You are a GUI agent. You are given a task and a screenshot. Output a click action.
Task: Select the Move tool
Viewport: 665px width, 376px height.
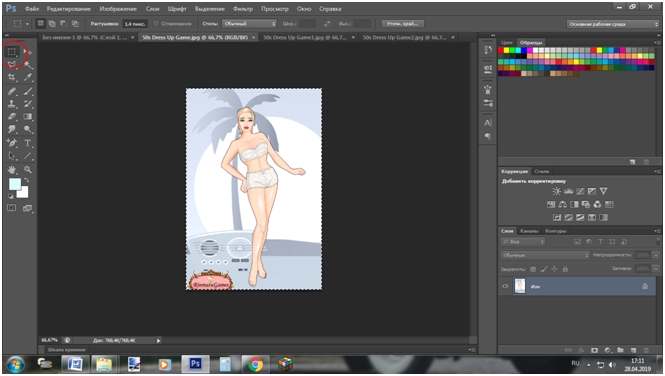[28, 52]
